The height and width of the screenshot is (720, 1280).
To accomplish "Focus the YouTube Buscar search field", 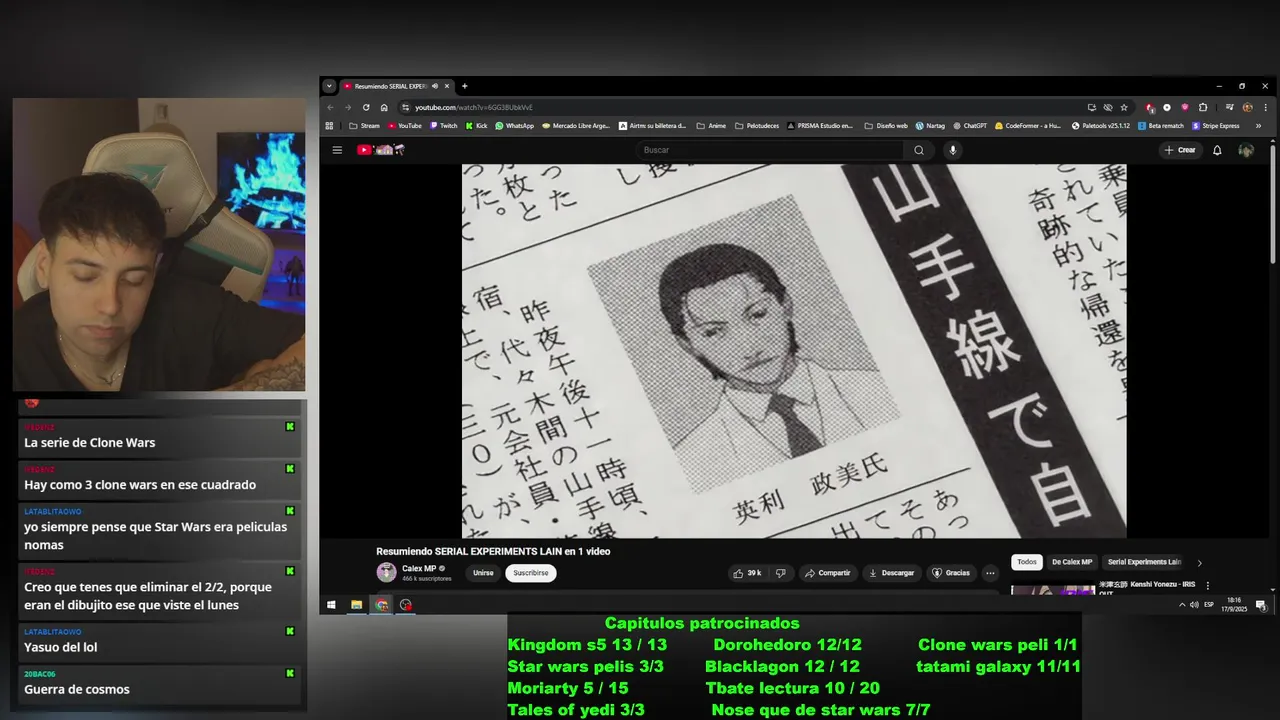I will [770, 150].
